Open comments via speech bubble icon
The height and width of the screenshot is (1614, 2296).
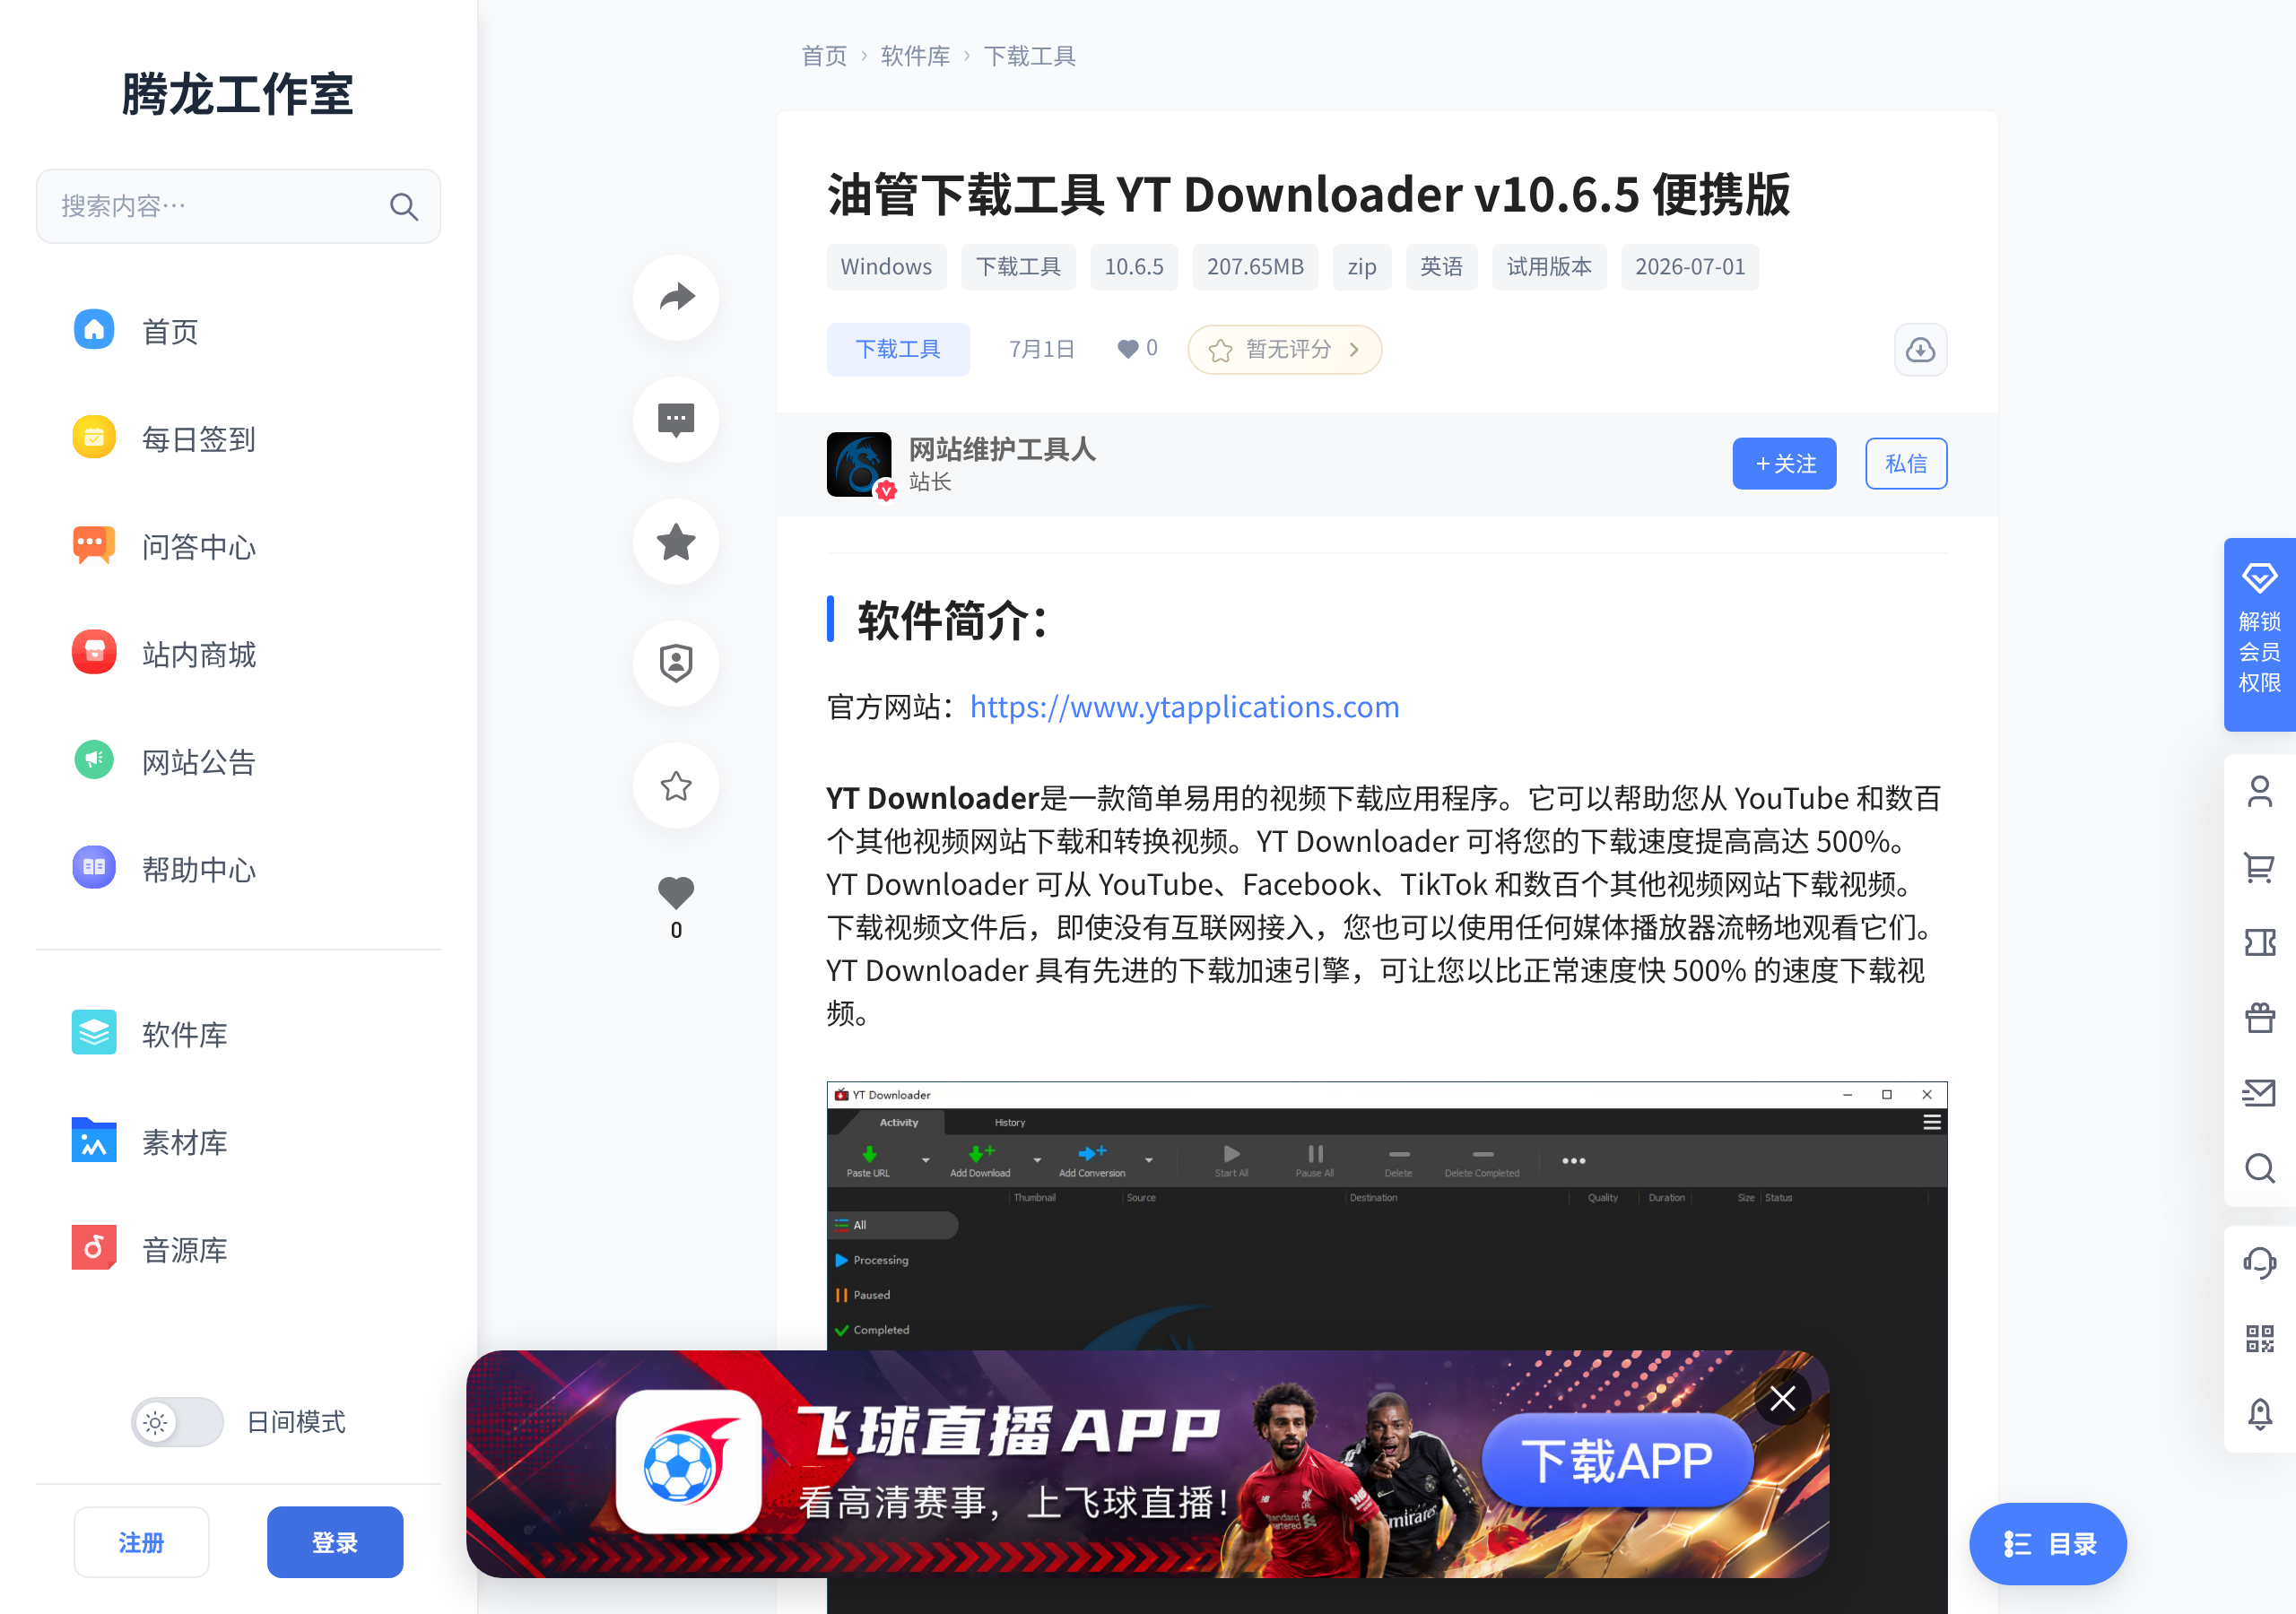(676, 419)
